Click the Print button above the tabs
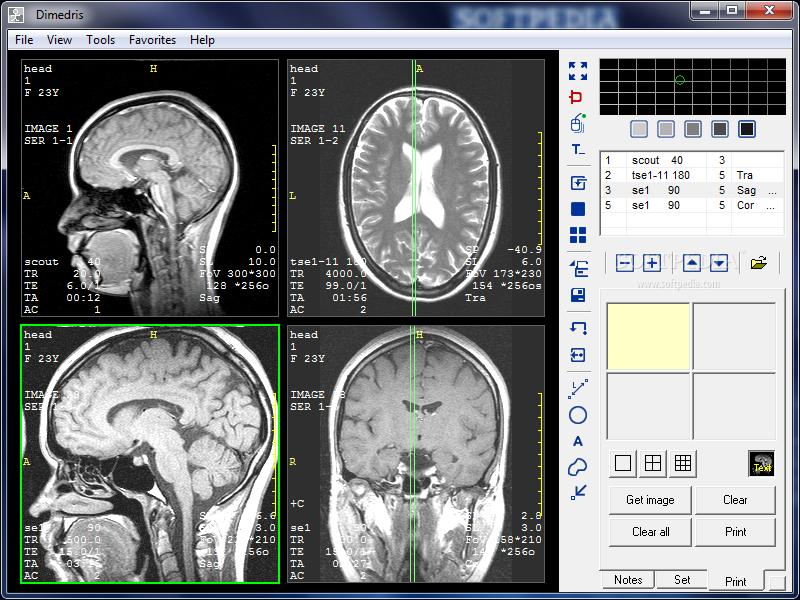The width and height of the screenshot is (800, 600). 735,532
